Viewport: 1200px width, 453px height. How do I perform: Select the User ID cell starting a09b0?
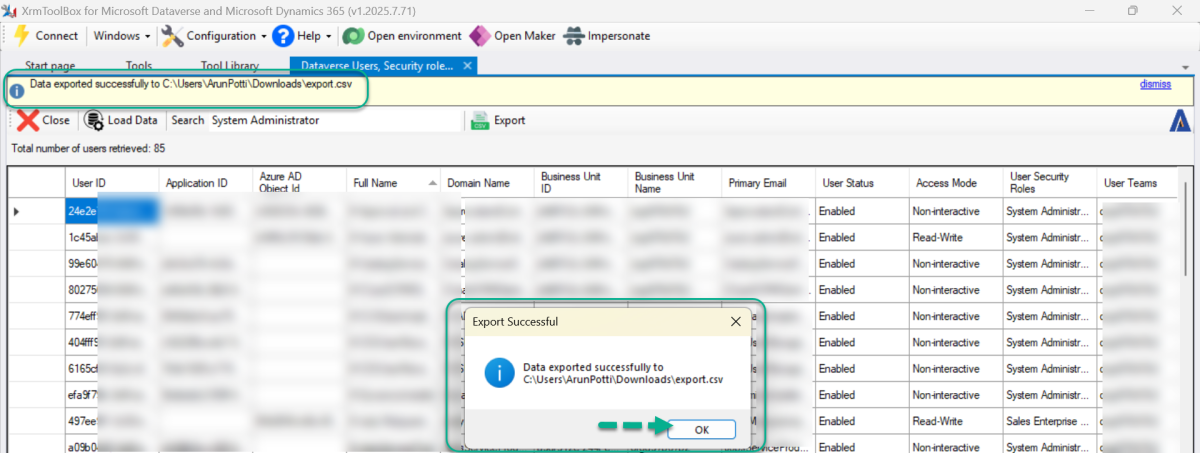click(112, 444)
